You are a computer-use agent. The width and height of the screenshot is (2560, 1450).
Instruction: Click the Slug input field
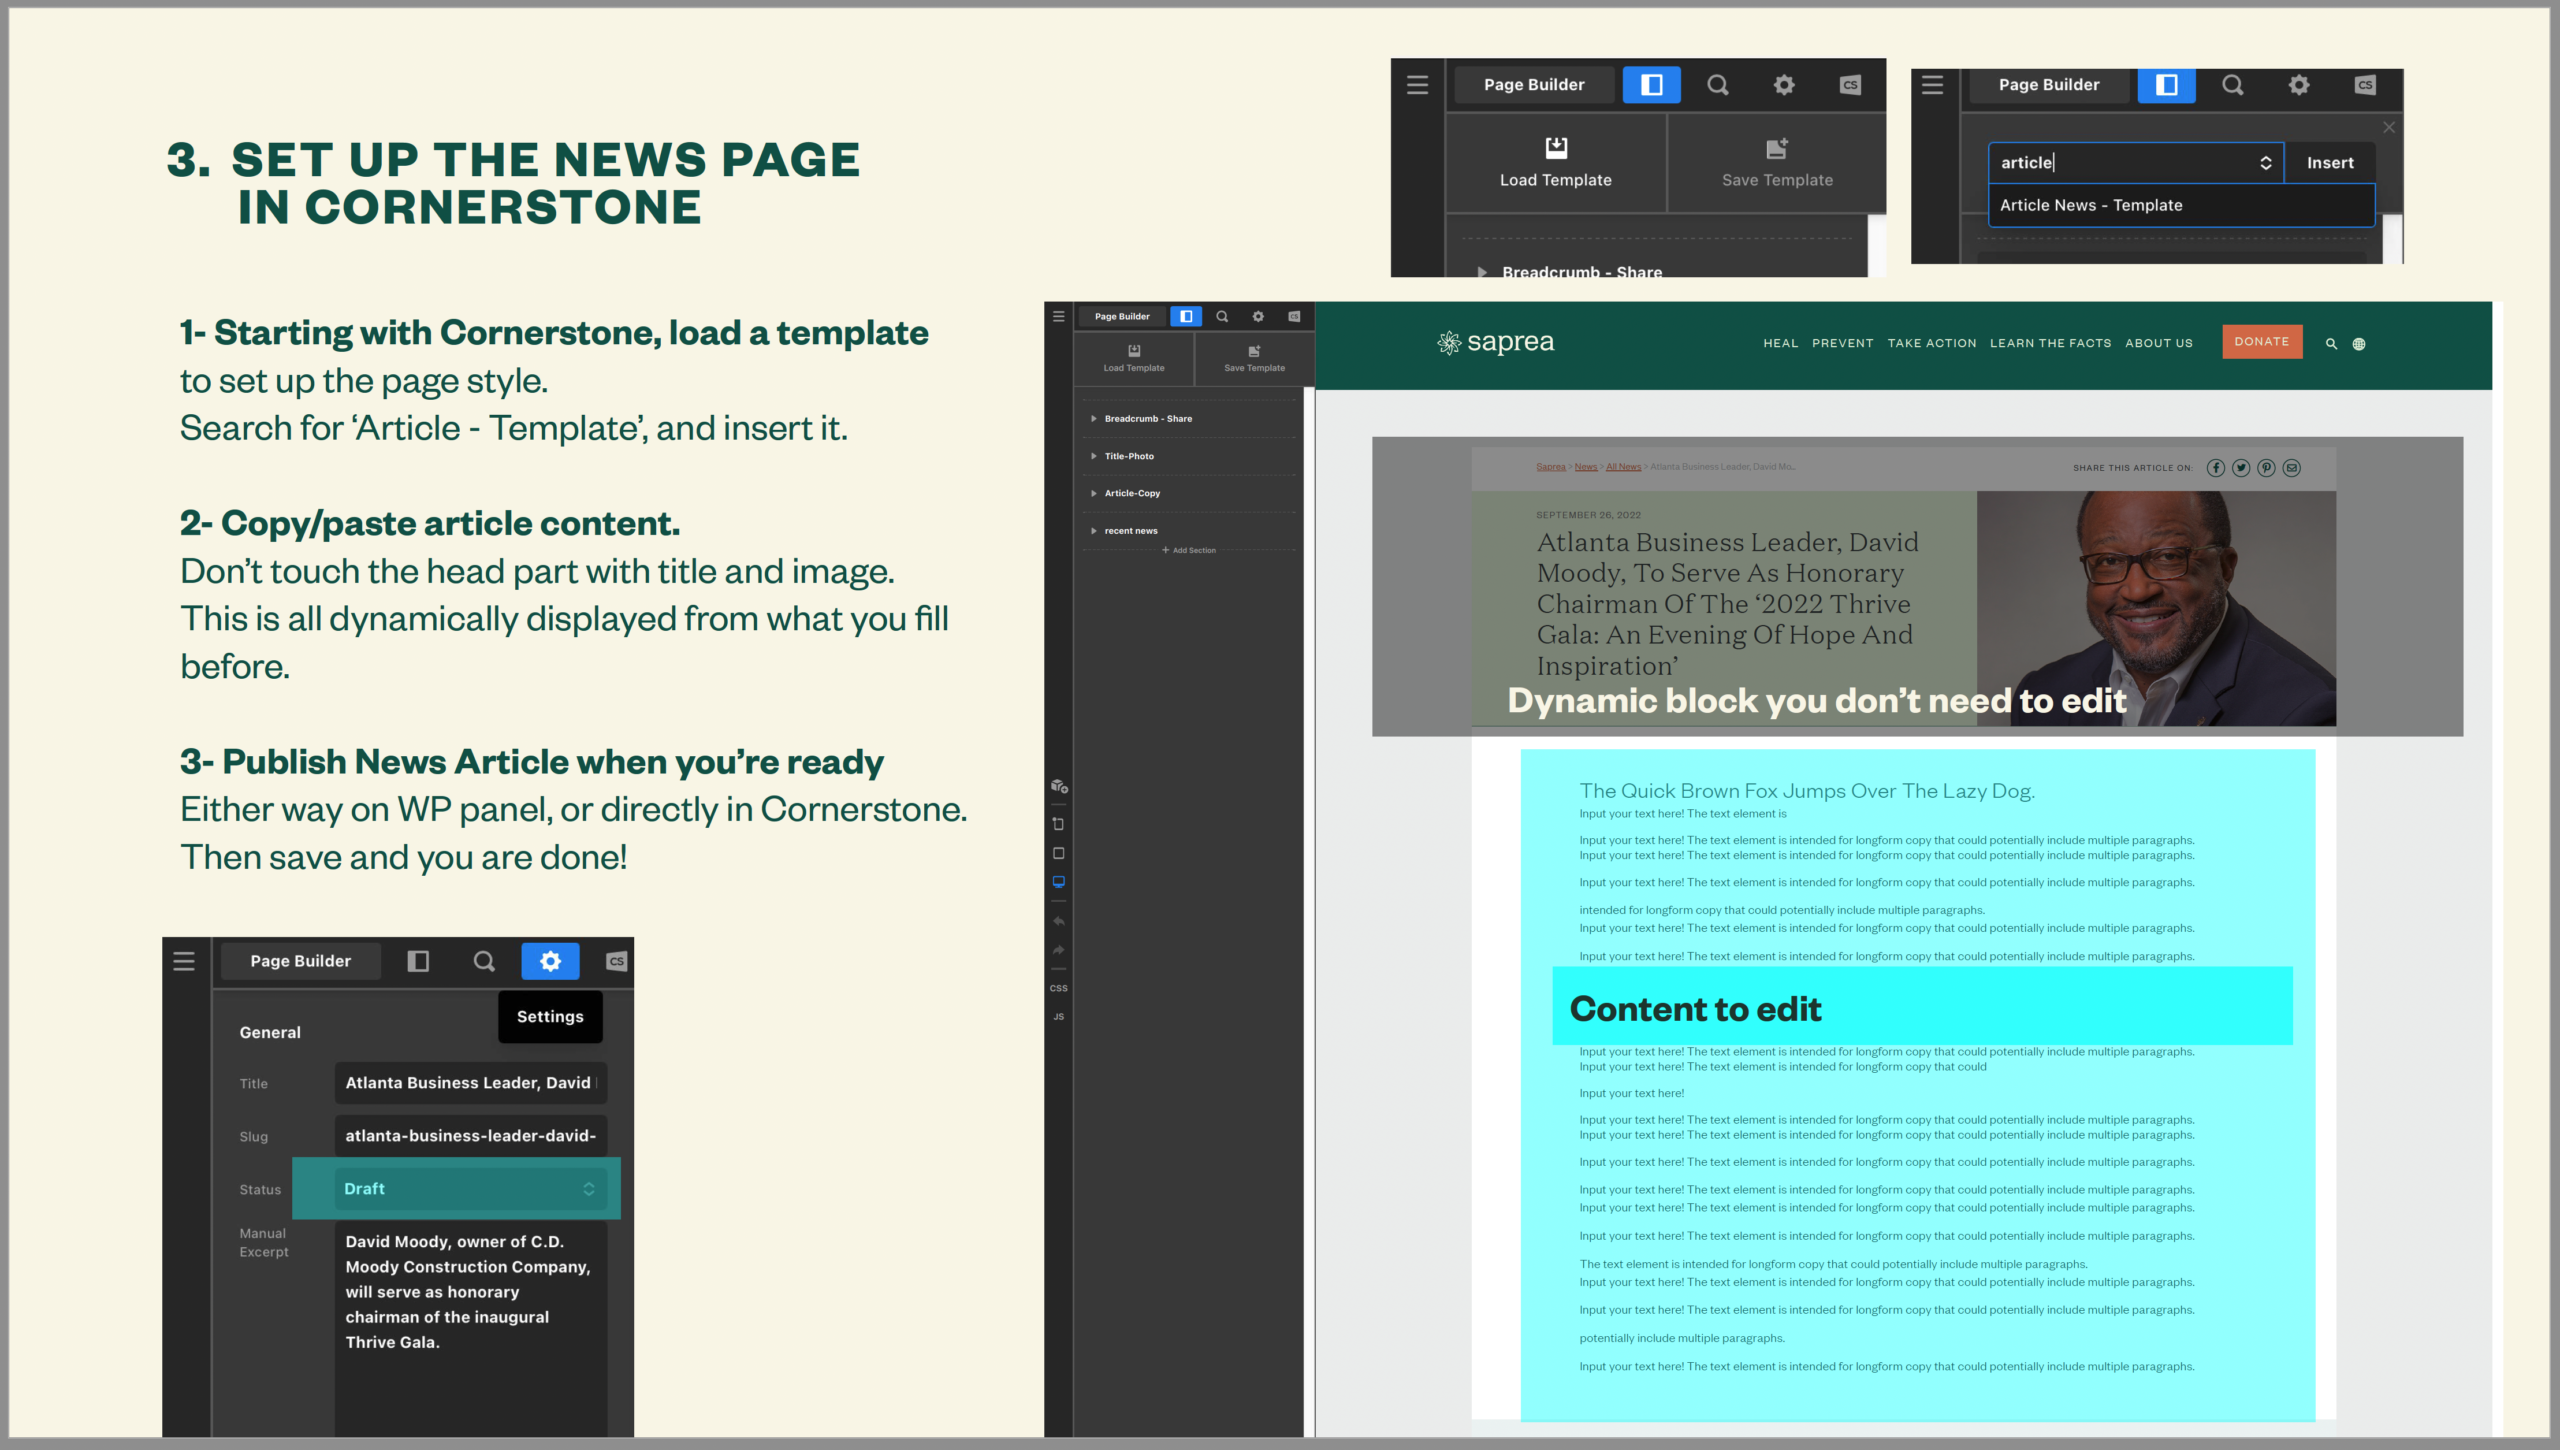(x=470, y=1136)
